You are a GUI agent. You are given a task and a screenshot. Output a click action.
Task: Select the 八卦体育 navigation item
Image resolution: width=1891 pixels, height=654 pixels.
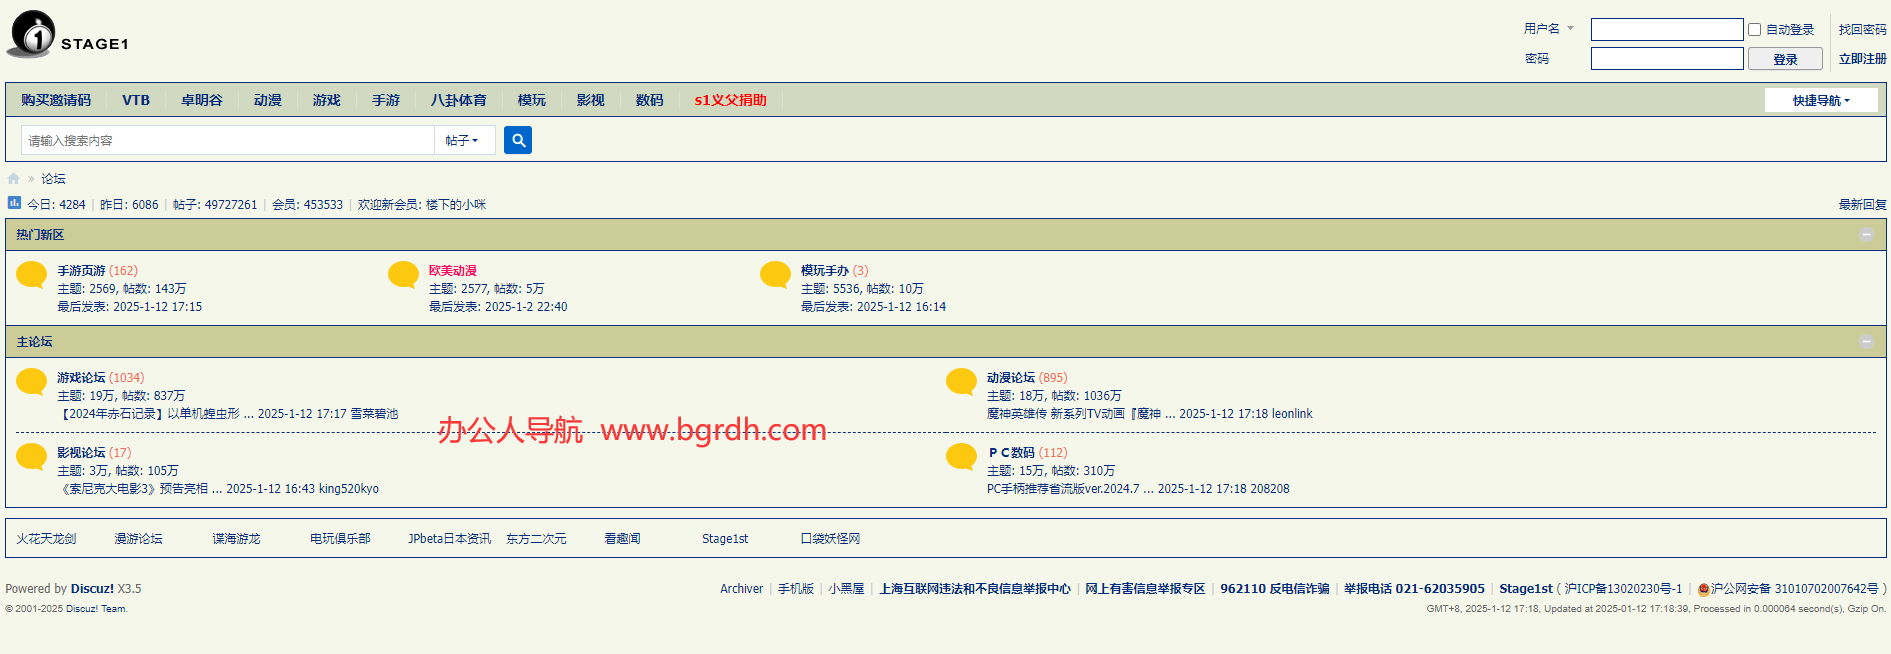pyautogui.click(x=458, y=100)
